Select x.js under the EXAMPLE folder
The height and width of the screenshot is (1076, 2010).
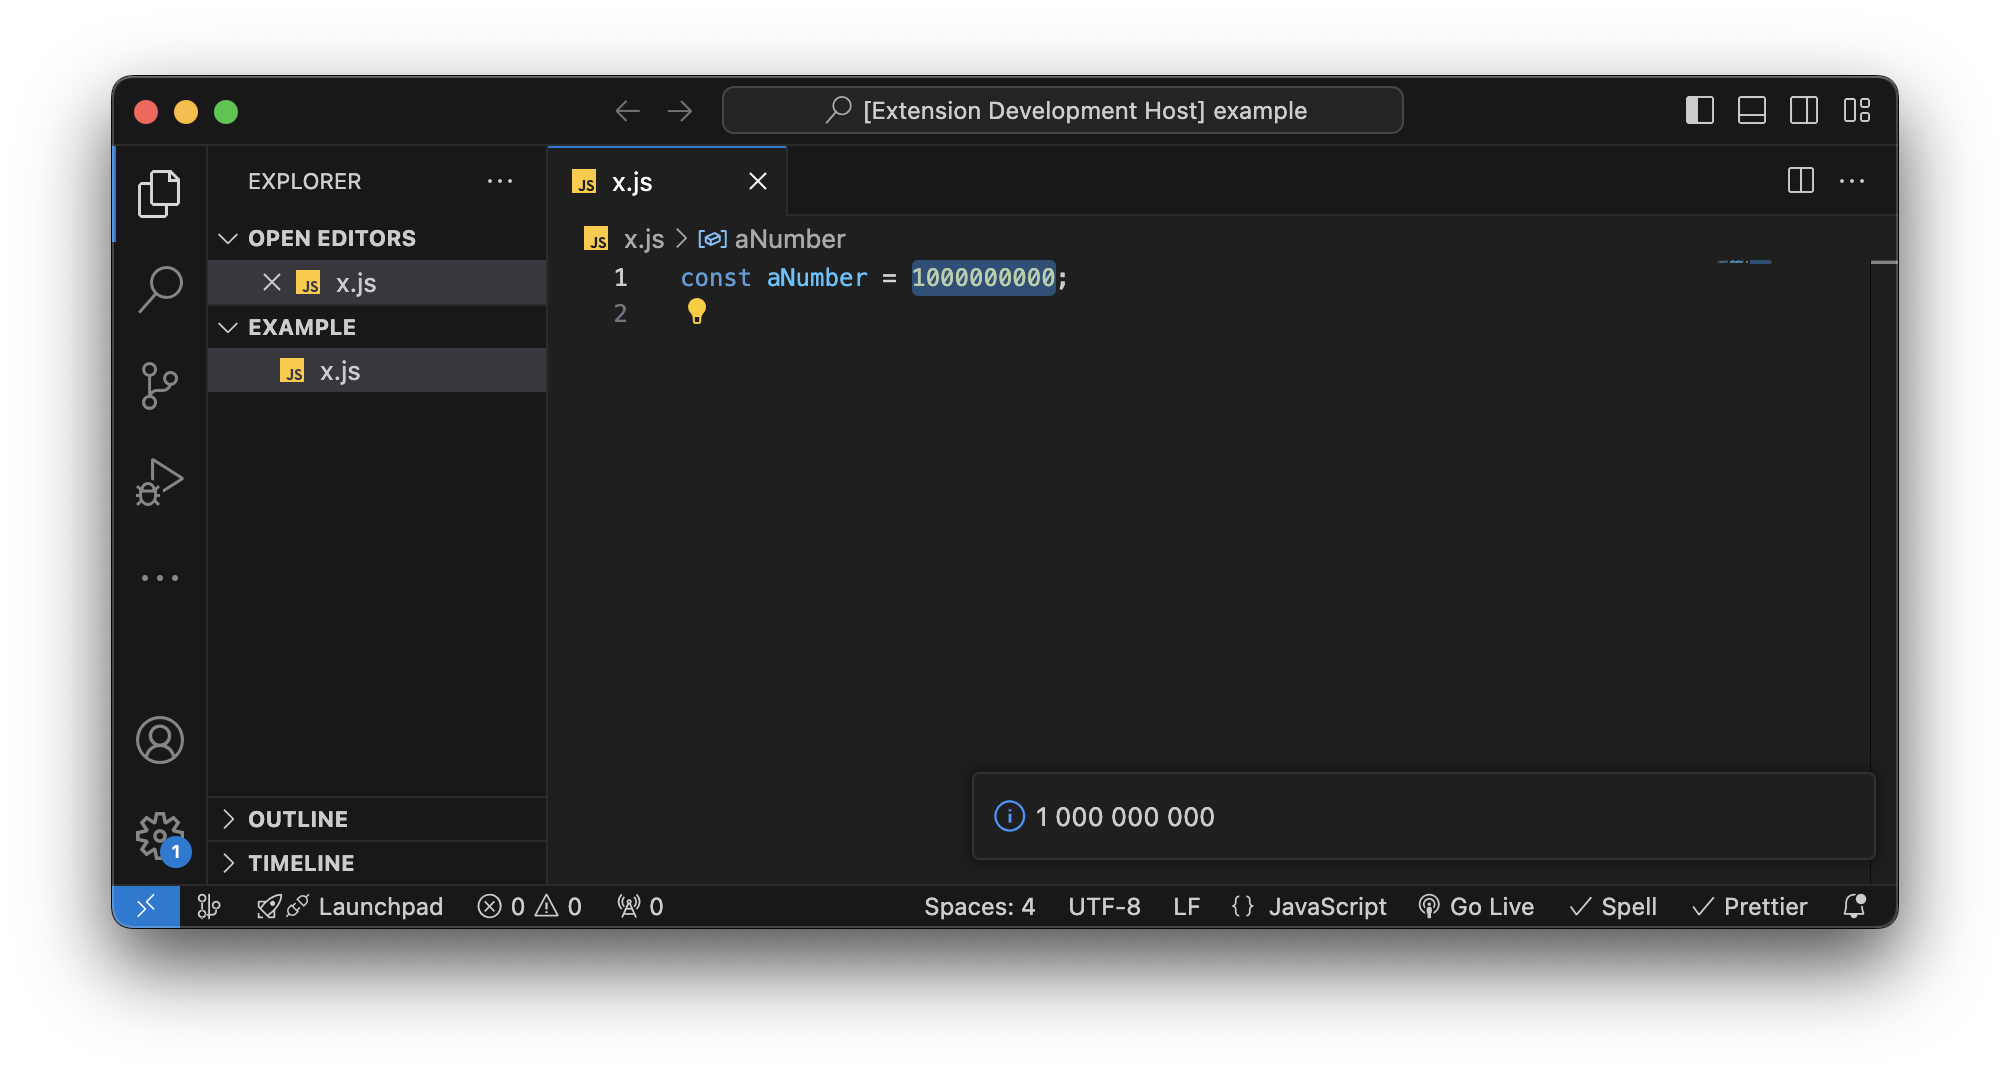(377, 371)
